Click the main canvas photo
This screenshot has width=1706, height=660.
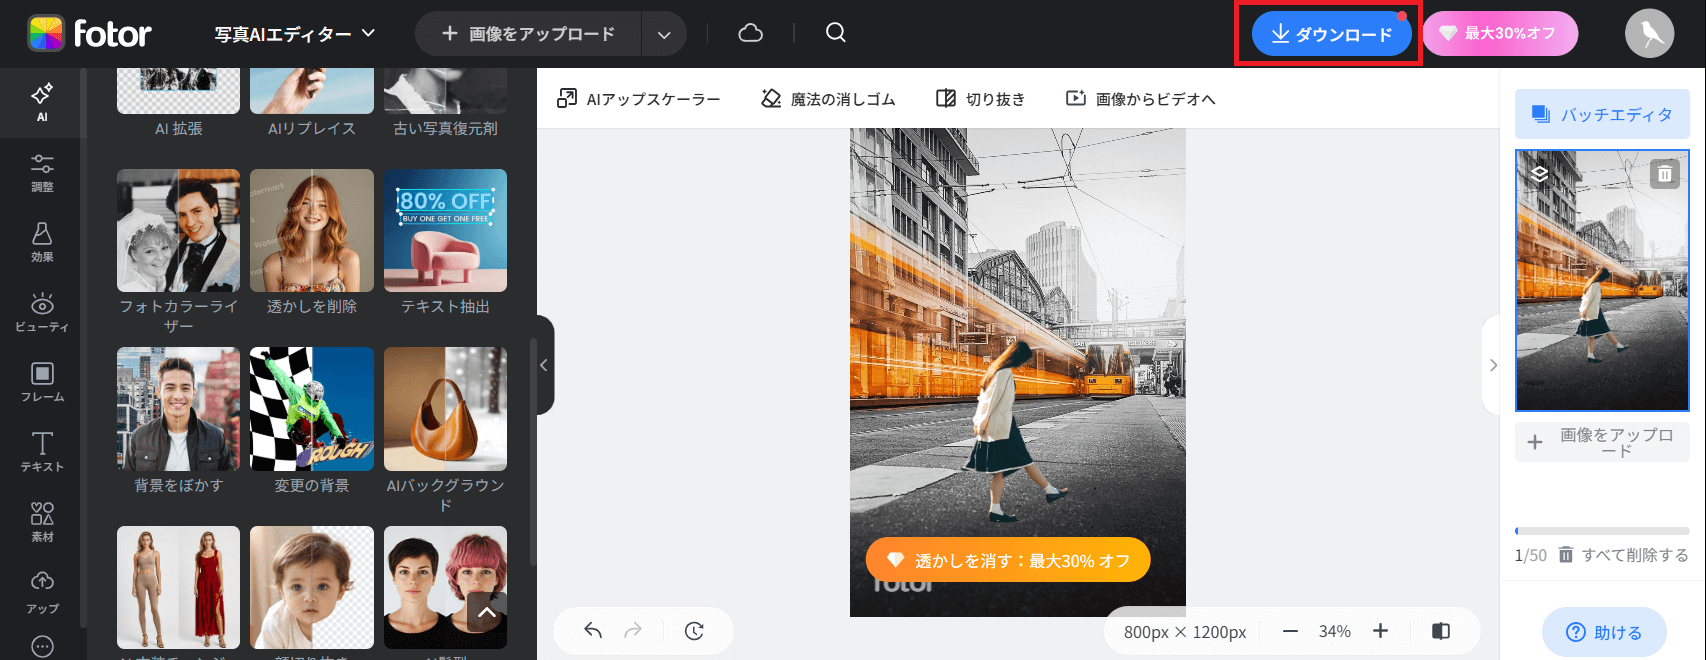[1018, 372]
